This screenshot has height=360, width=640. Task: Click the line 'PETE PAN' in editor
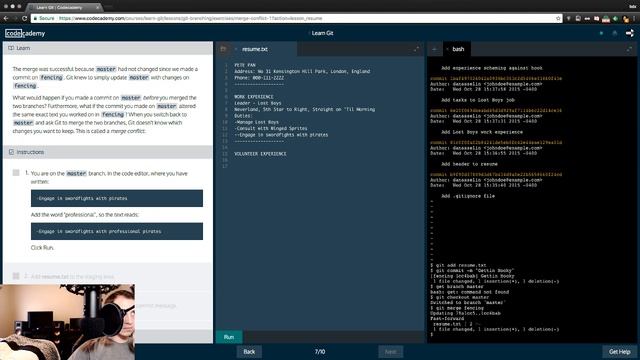(x=245, y=65)
